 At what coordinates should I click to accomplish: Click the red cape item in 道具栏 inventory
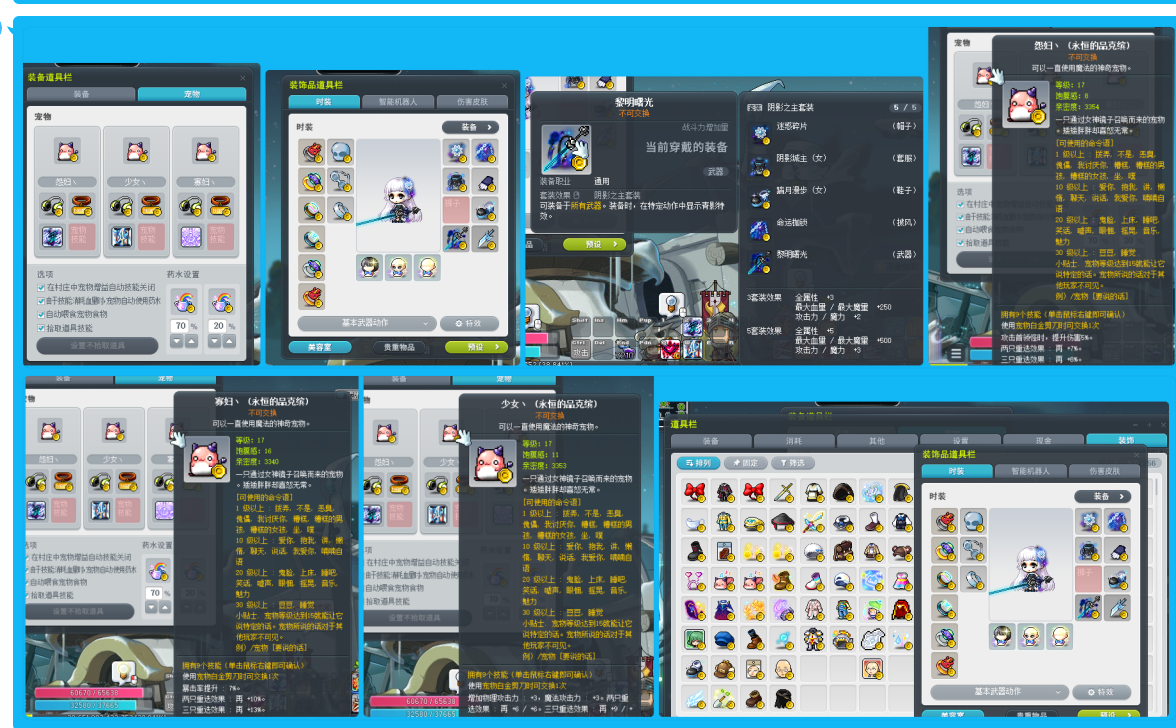(902, 609)
